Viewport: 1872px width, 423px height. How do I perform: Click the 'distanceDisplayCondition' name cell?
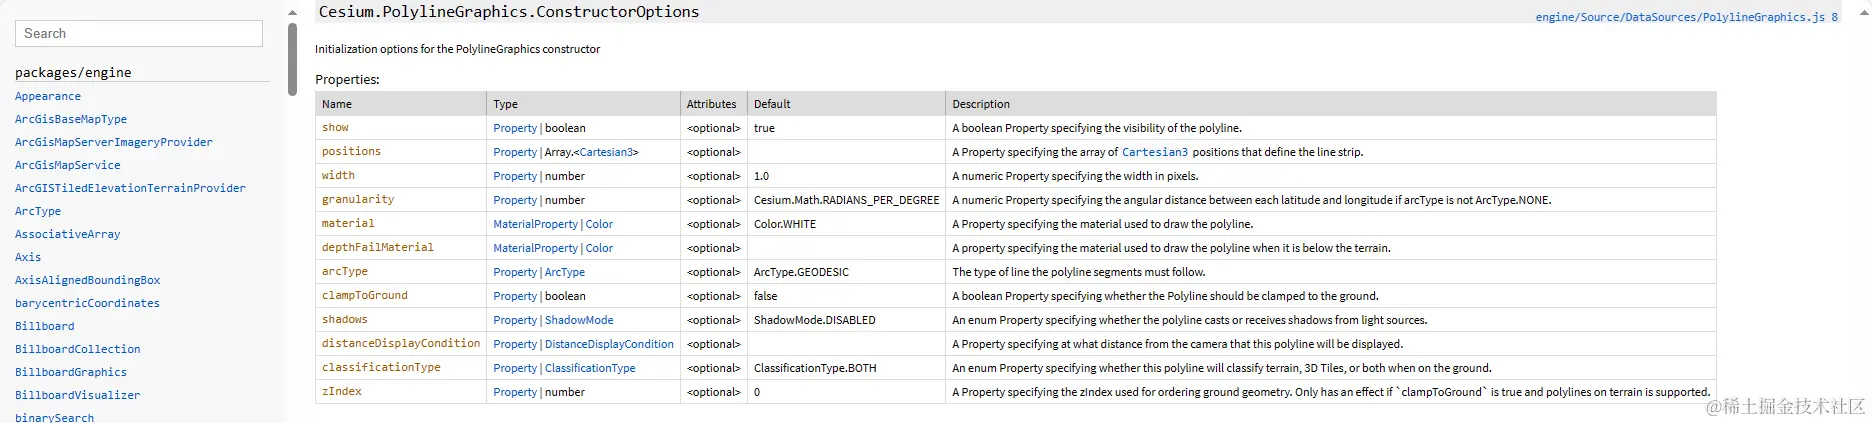click(401, 344)
